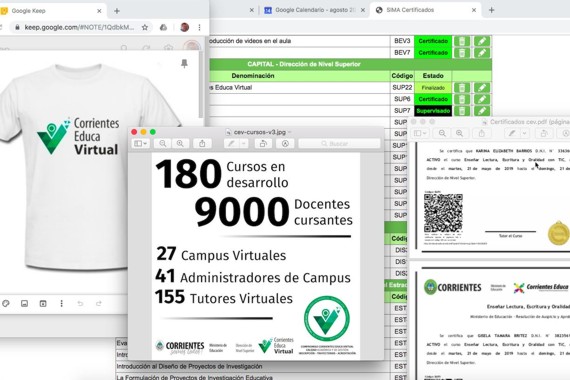Open a new tab in Keep browser window
The width and height of the screenshot is (570, 380).
point(117,11)
